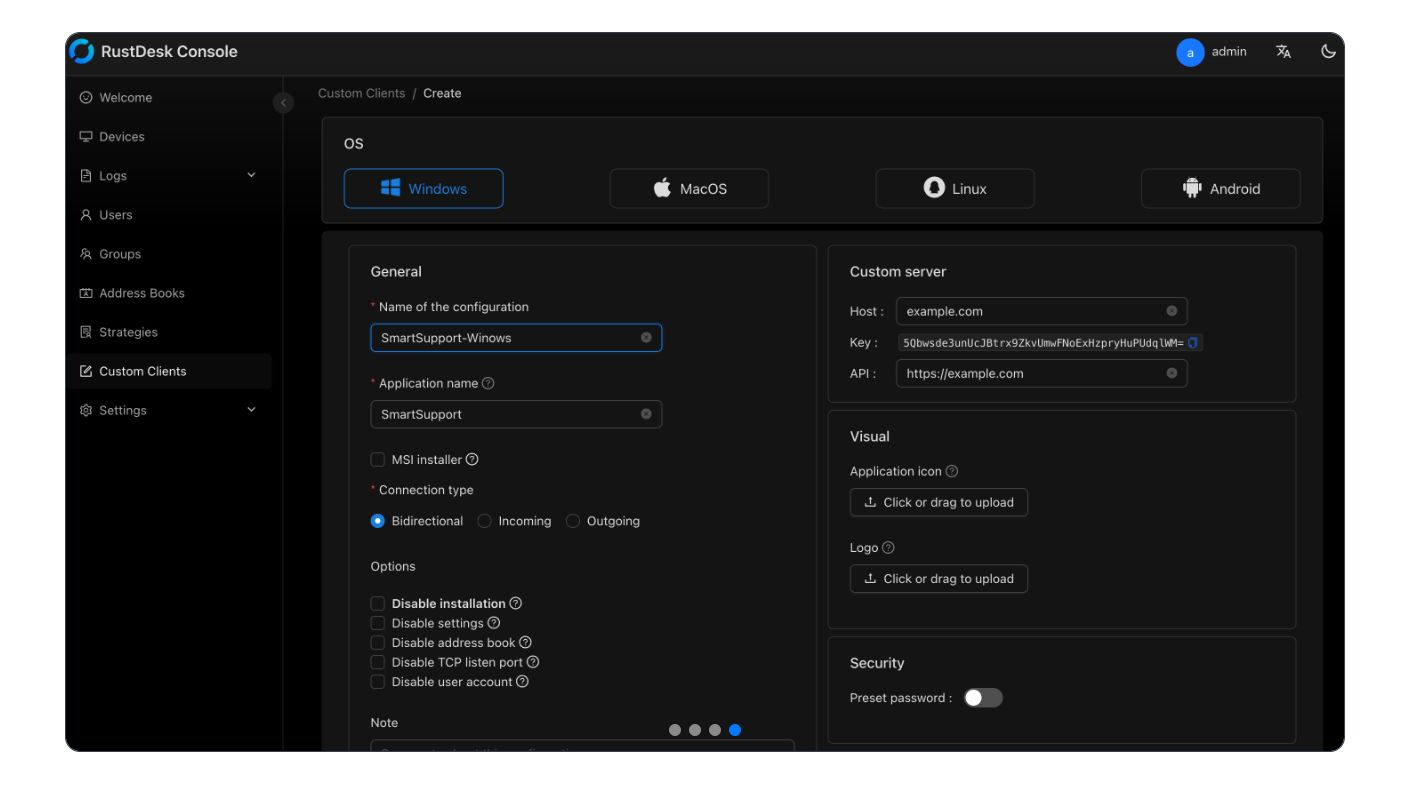Show help for Application name
The image size is (1417, 788).
(x=488, y=383)
